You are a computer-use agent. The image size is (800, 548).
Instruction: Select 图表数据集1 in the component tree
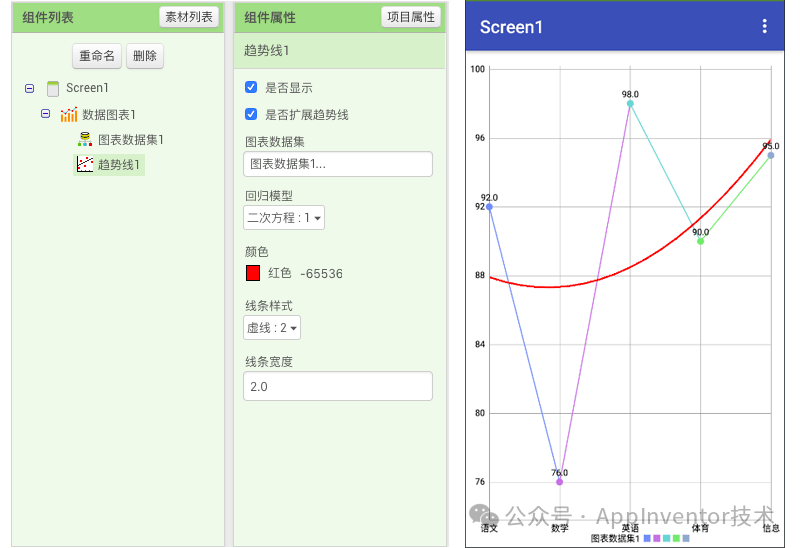[131, 139]
